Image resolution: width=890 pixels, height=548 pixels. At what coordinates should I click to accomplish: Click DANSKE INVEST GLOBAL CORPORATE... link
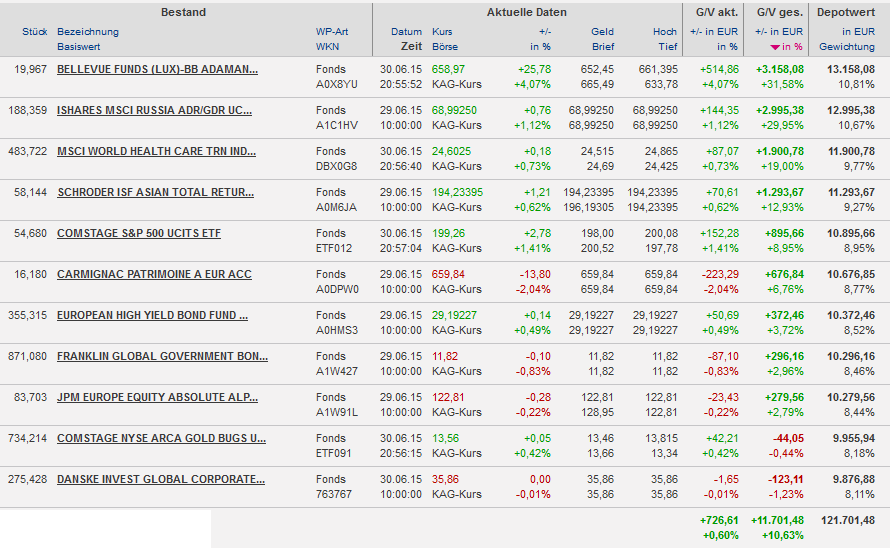(x=161, y=479)
